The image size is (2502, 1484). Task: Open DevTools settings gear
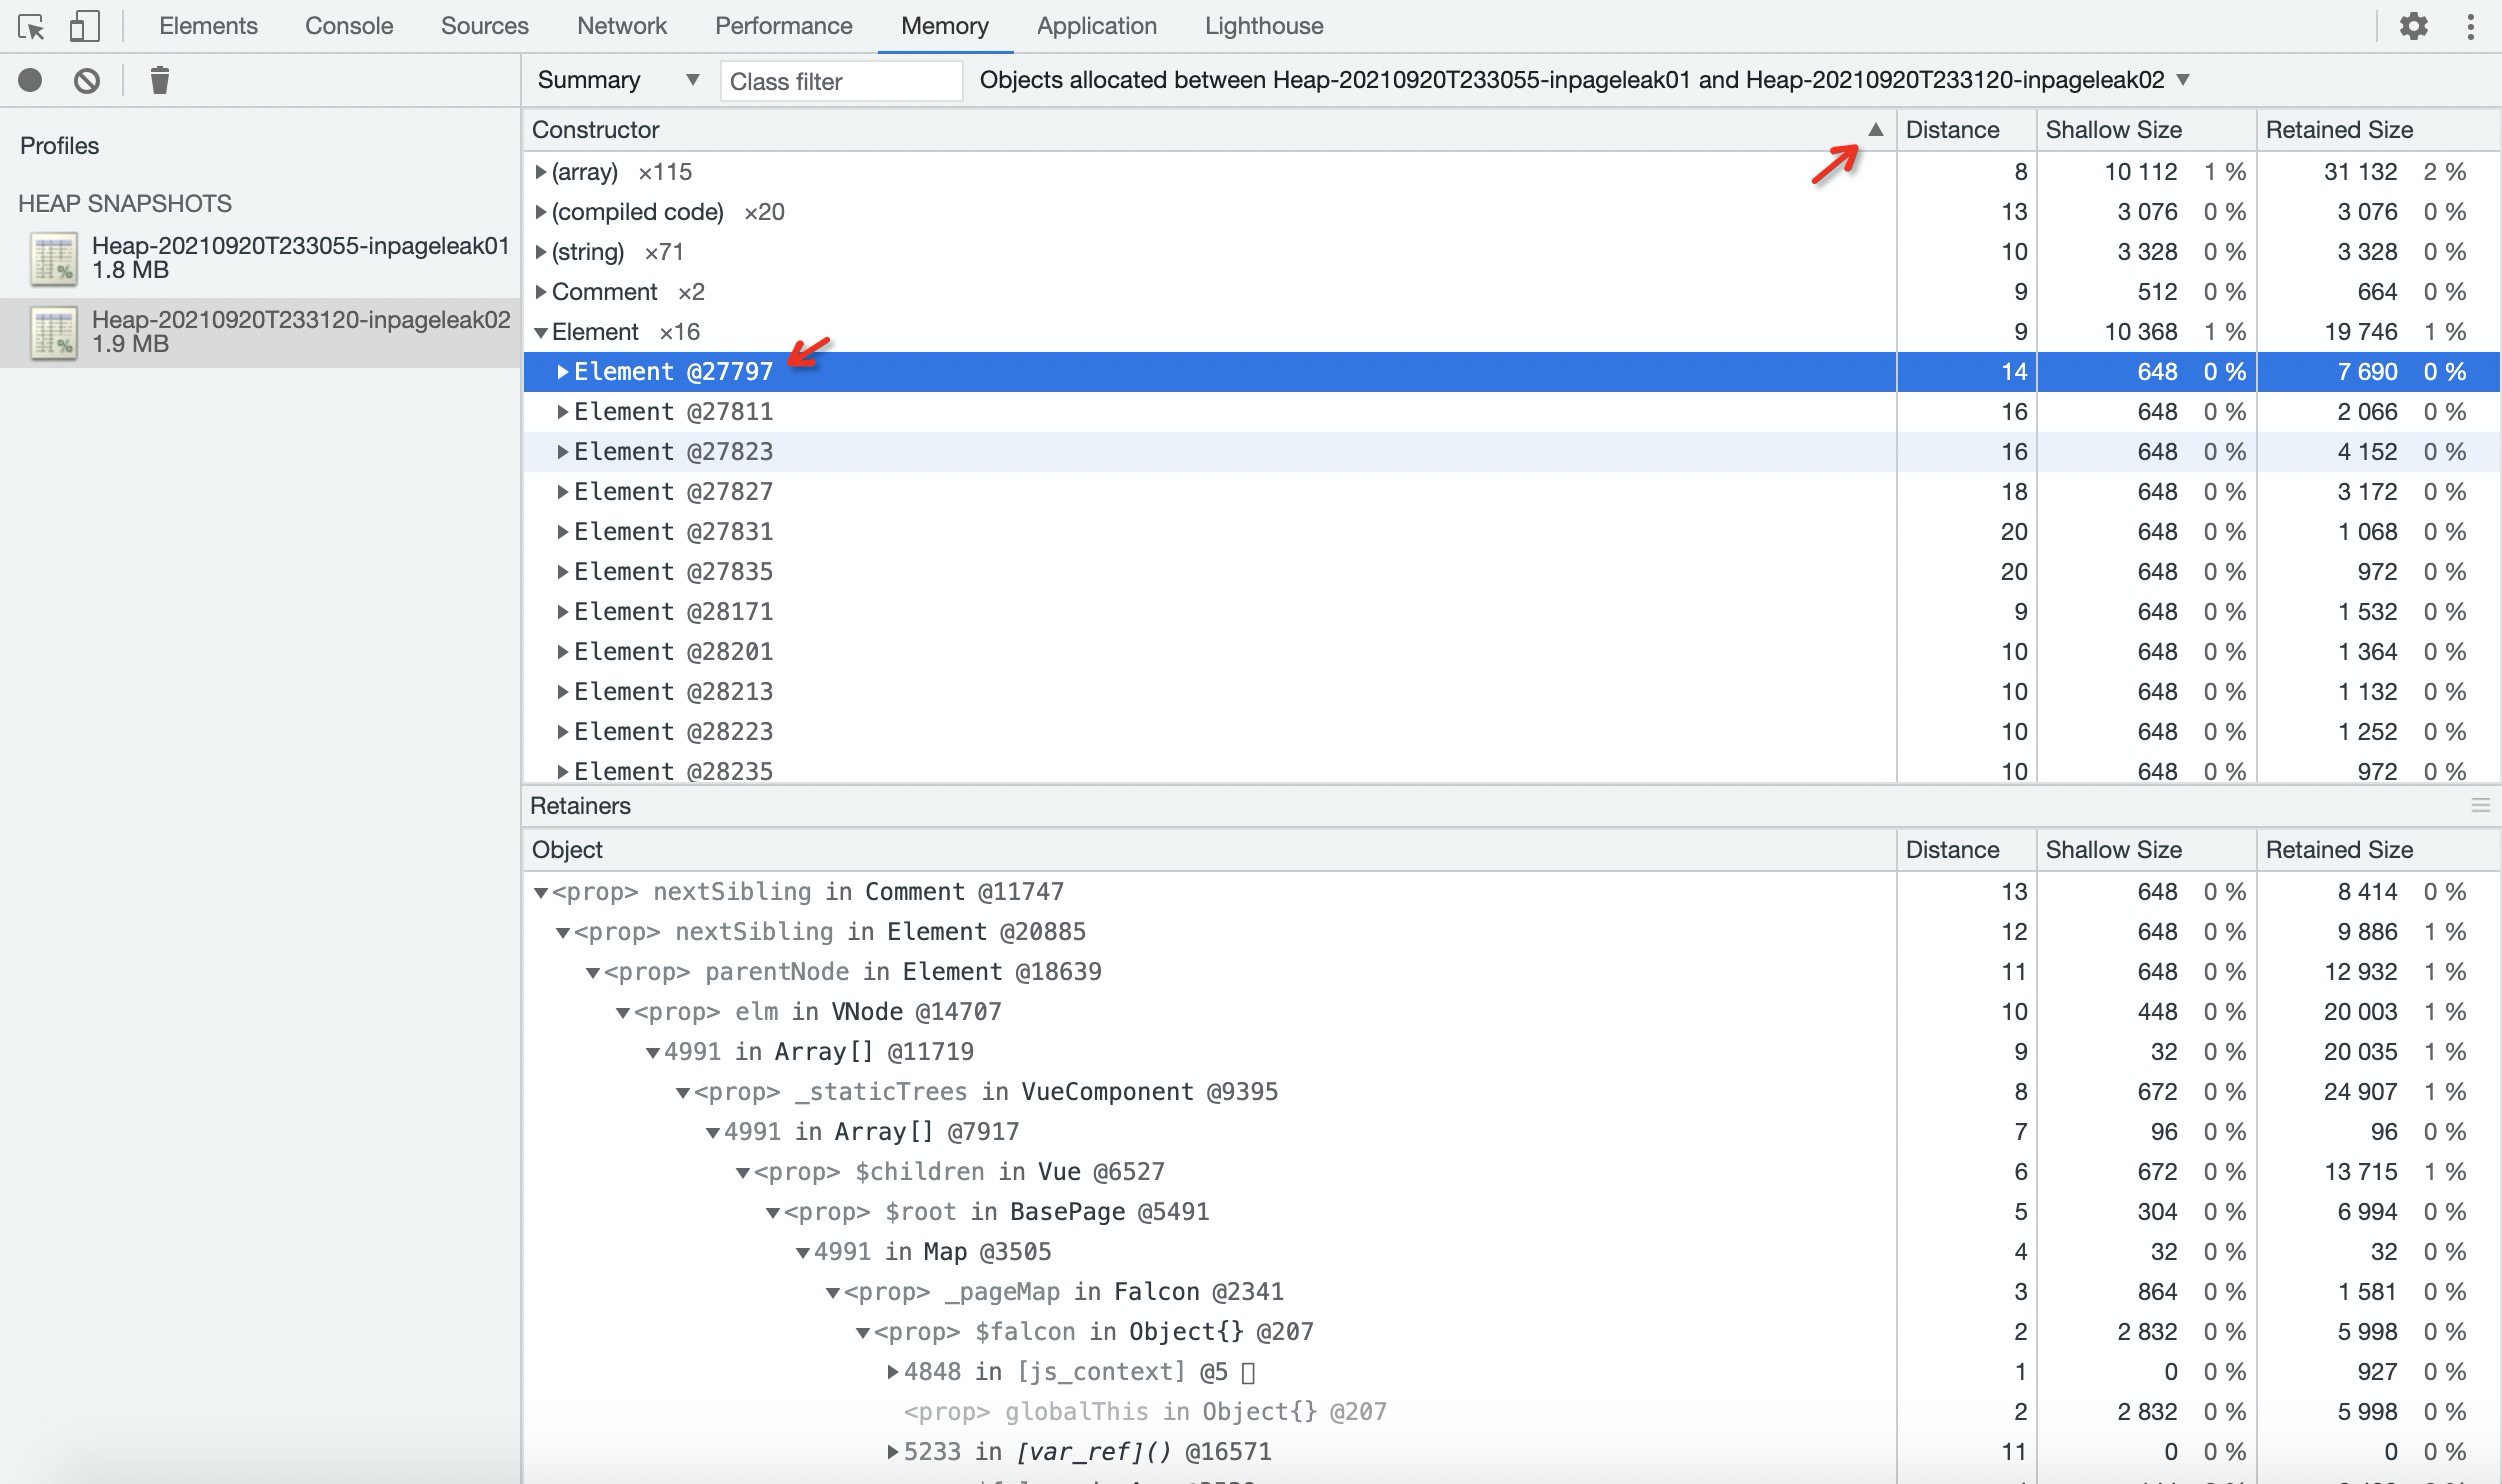click(2414, 27)
